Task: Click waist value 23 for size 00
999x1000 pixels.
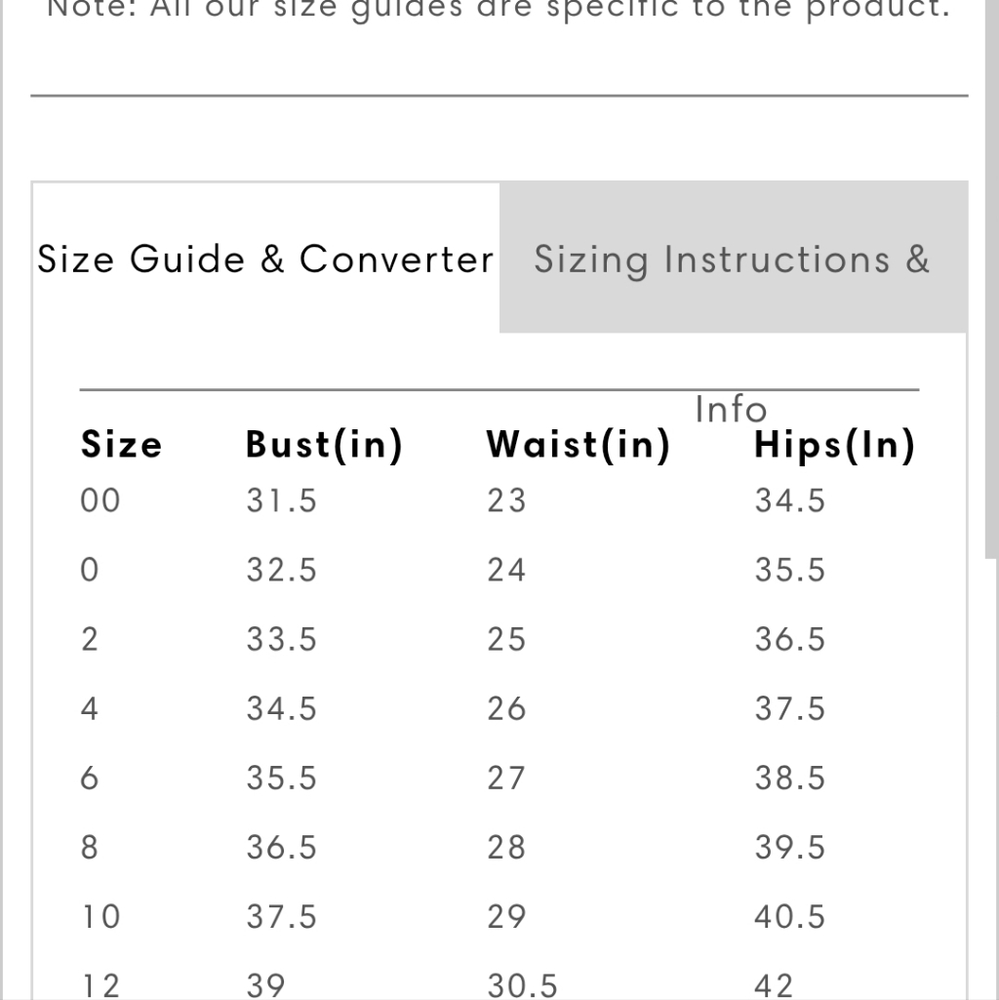Action: tap(506, 499)
